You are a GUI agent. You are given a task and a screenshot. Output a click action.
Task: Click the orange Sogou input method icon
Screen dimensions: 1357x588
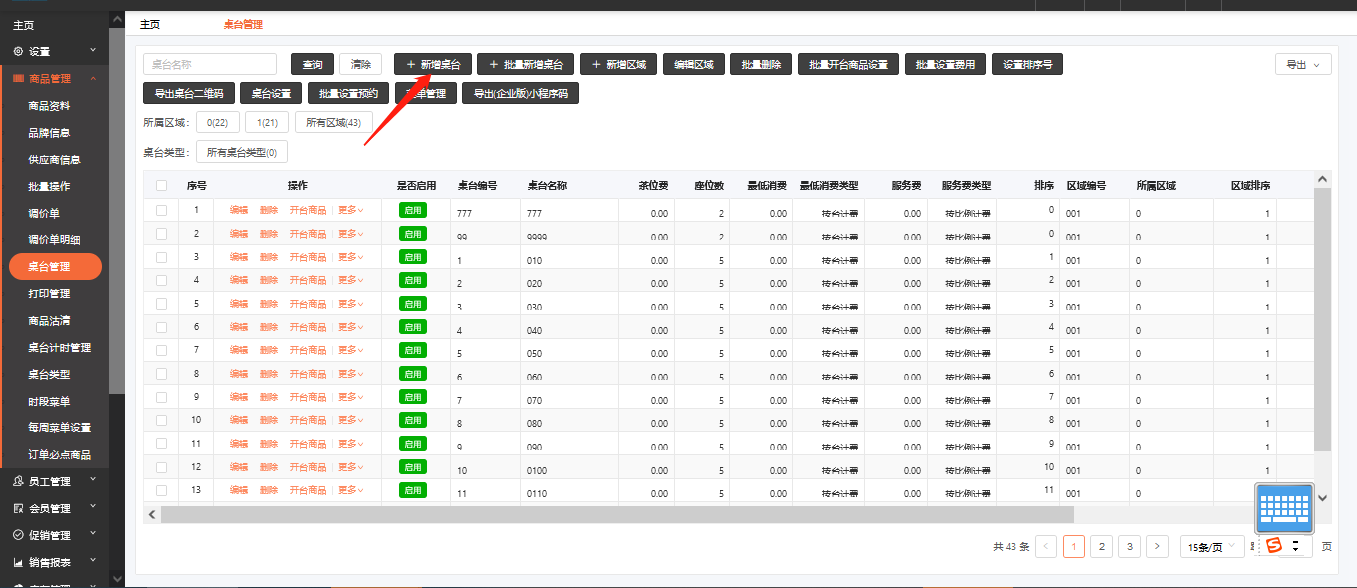tap(1274, 546)
